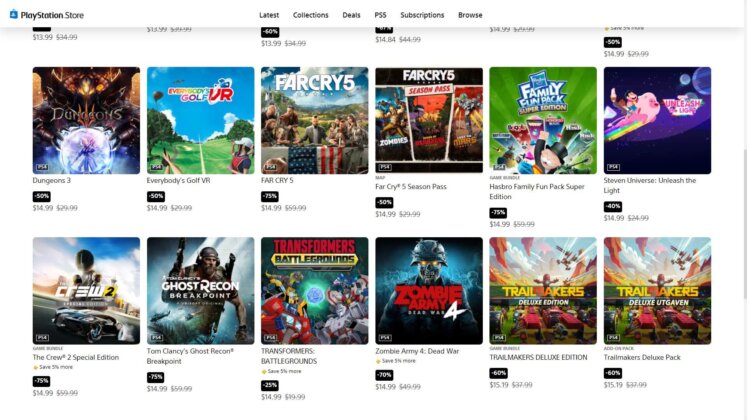Open the PS5 navigation item

380,15
